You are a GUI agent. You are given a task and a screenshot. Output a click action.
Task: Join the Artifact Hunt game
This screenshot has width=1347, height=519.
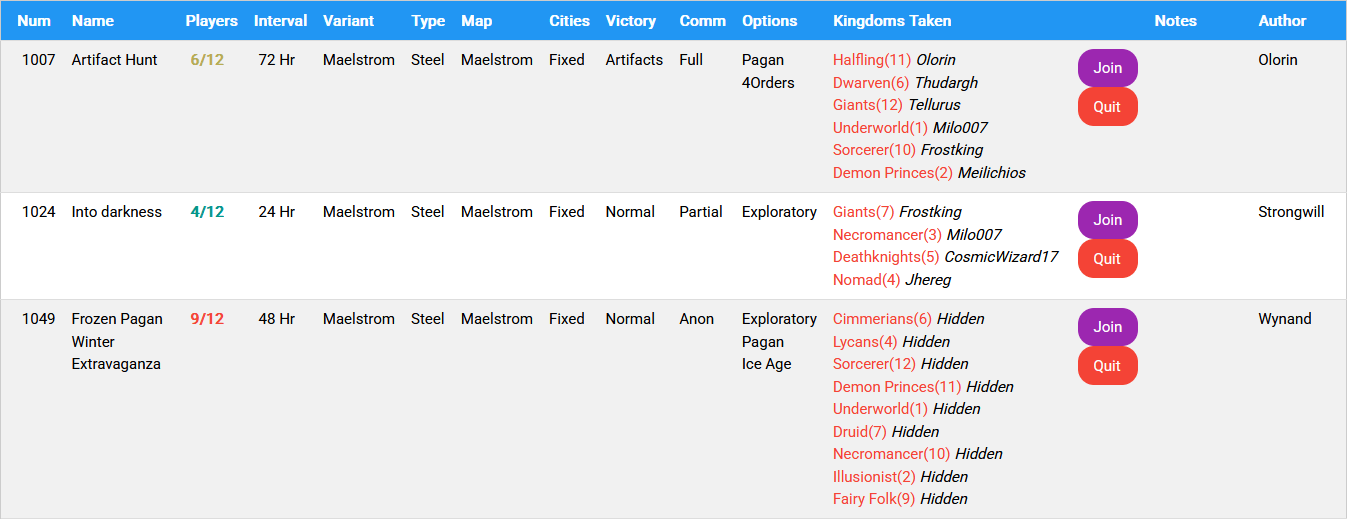click(x=1107, y=68)
